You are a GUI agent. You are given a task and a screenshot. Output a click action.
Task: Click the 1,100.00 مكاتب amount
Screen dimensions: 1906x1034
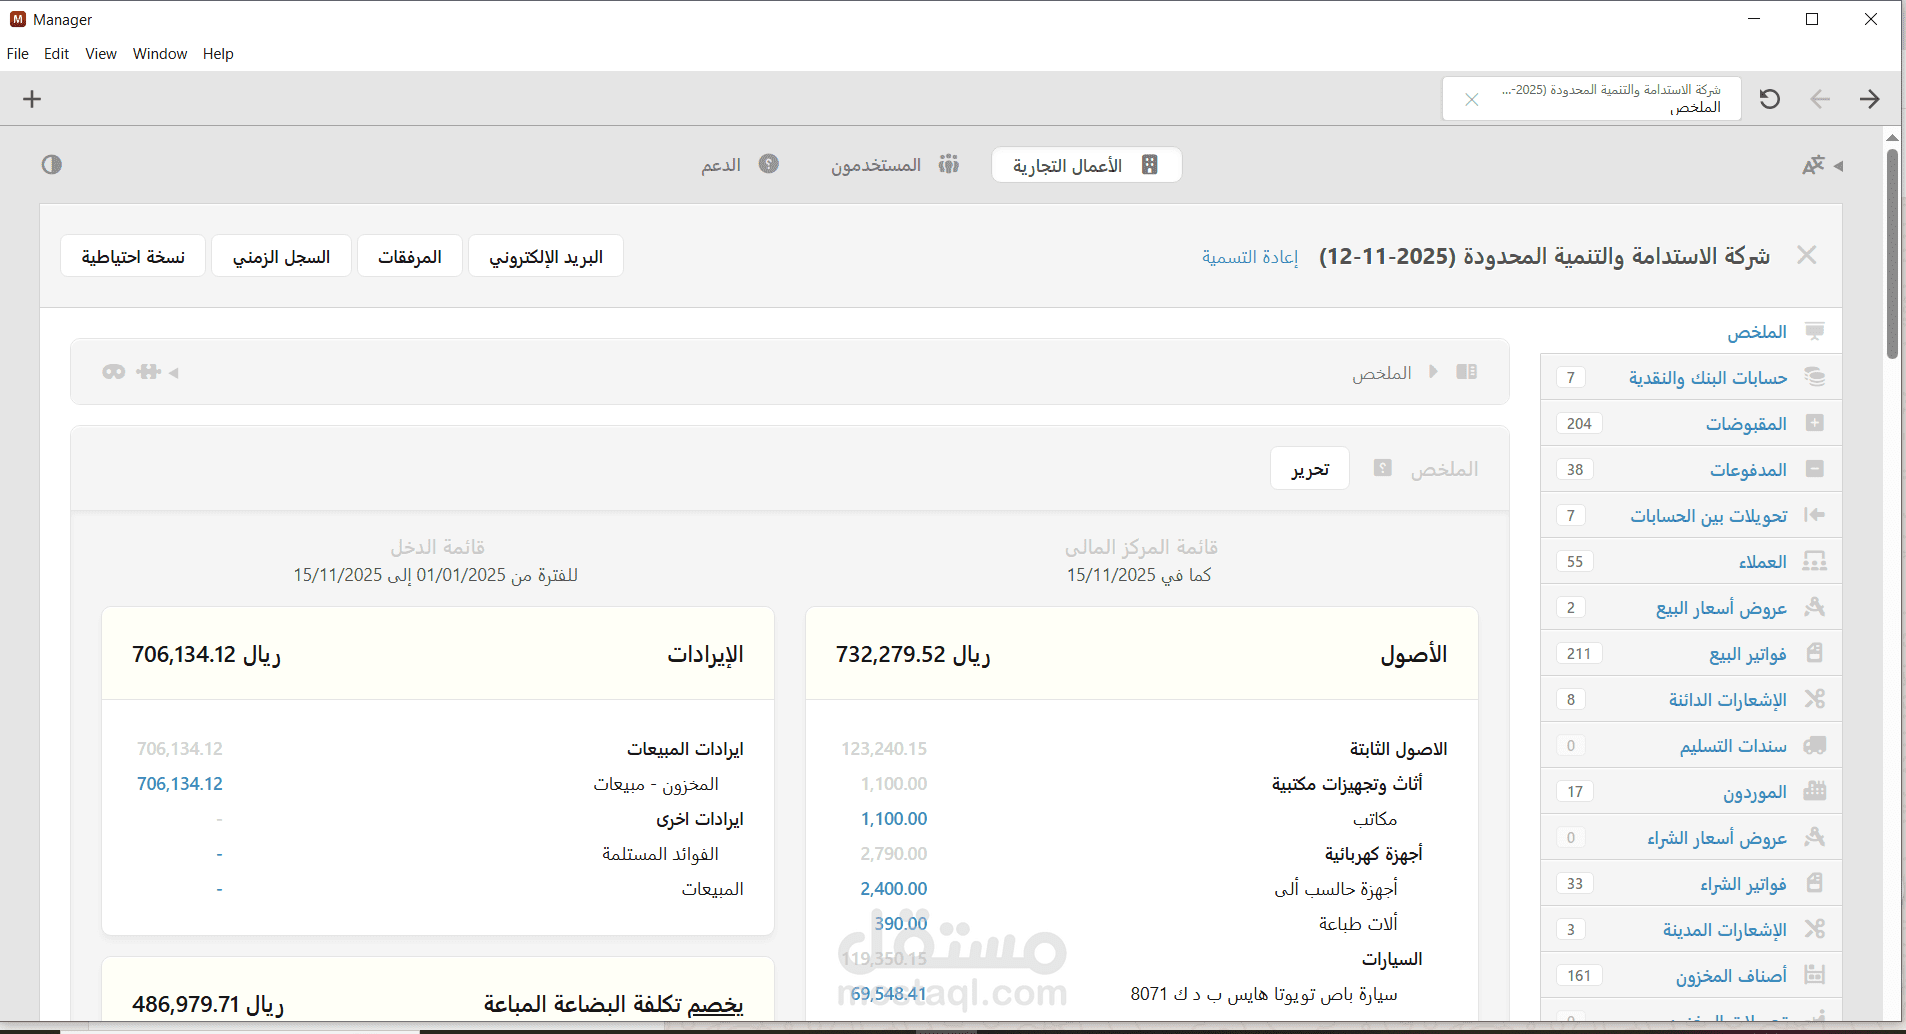click(x=894, y=819)
